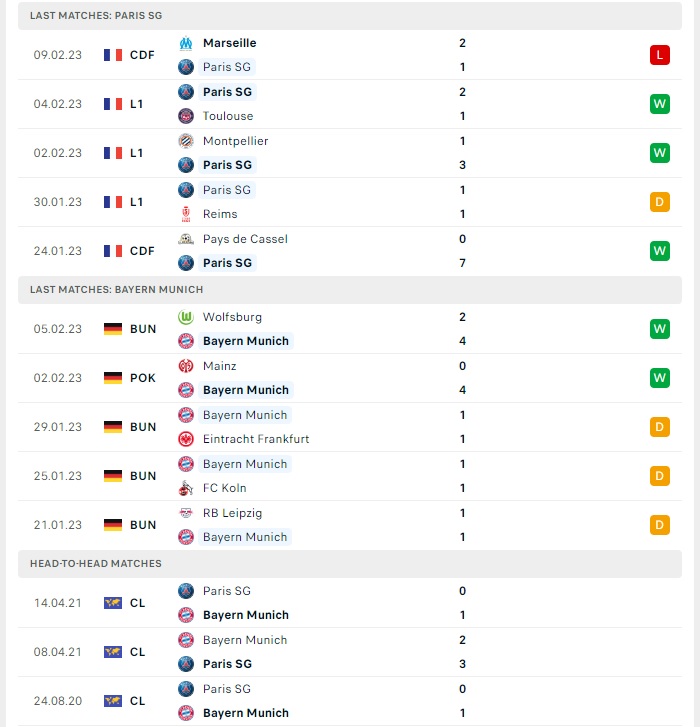Viewport: 700px width, 727px height.
Task: Click the Wolfsburg club logo
Action: (186, 317)
